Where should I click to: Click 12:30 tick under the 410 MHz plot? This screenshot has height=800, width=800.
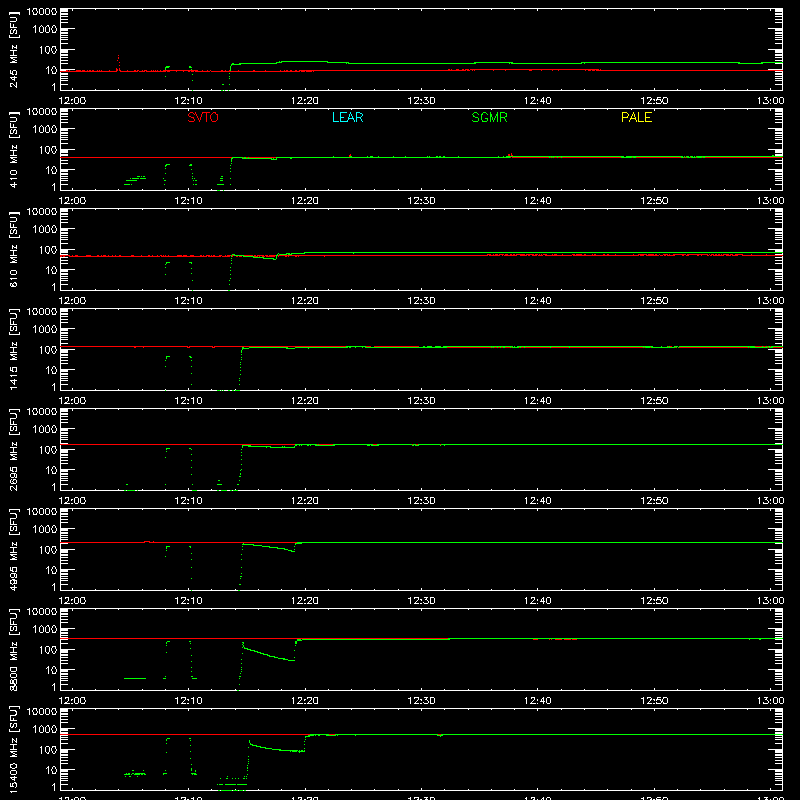pos(421,201)
